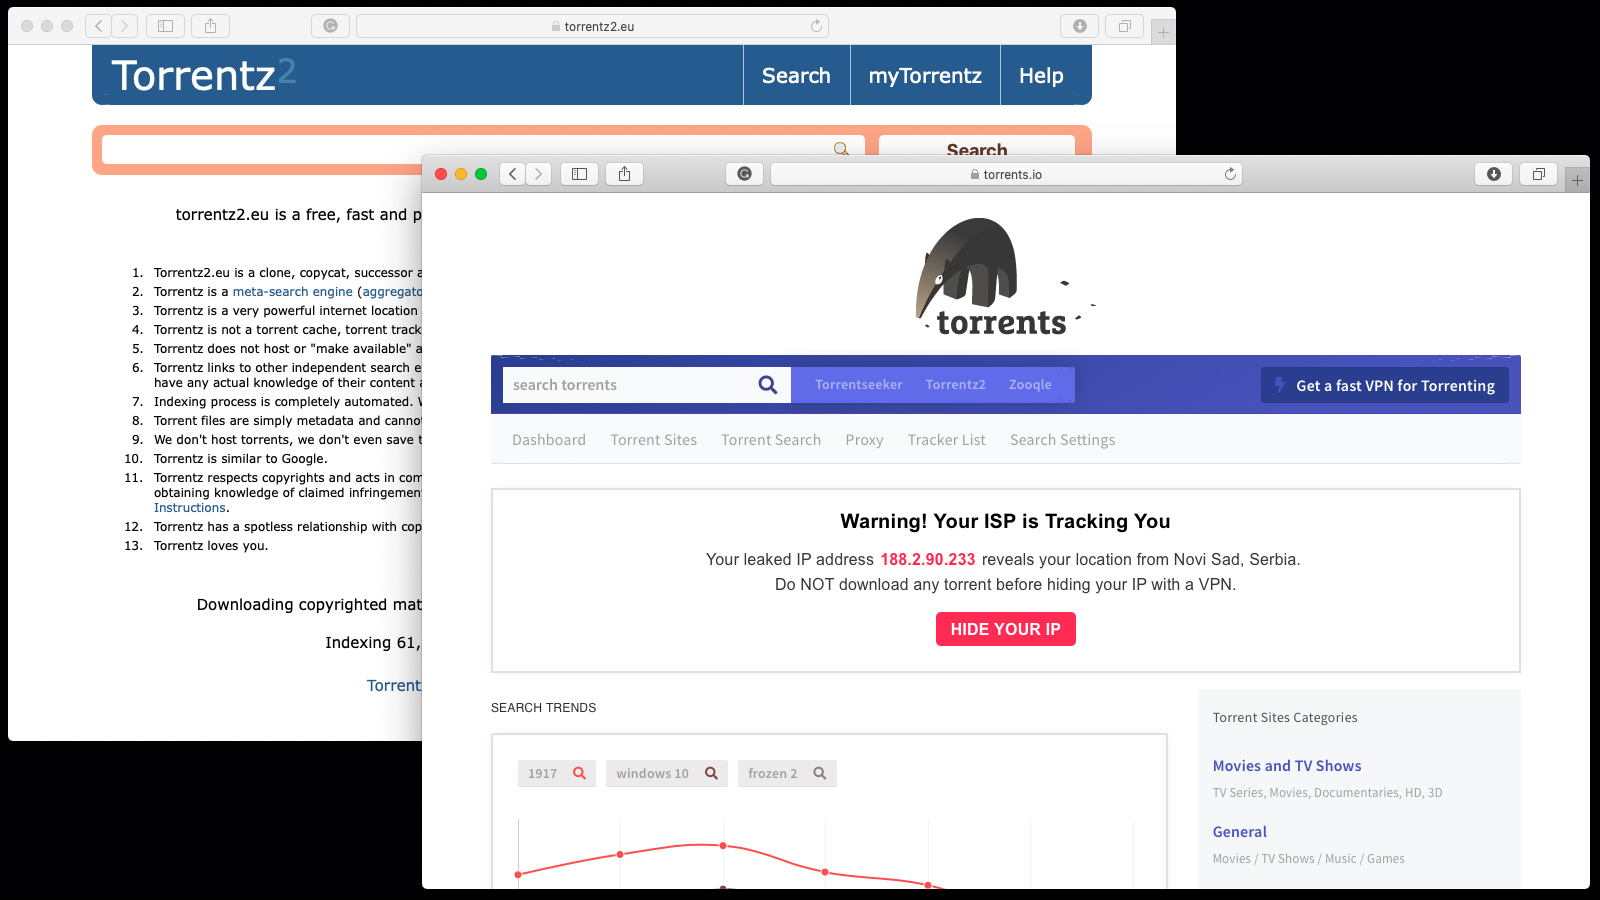Select the Torrentseeker search engine option
The image size is (1600, 900).
tap(858, 385)
